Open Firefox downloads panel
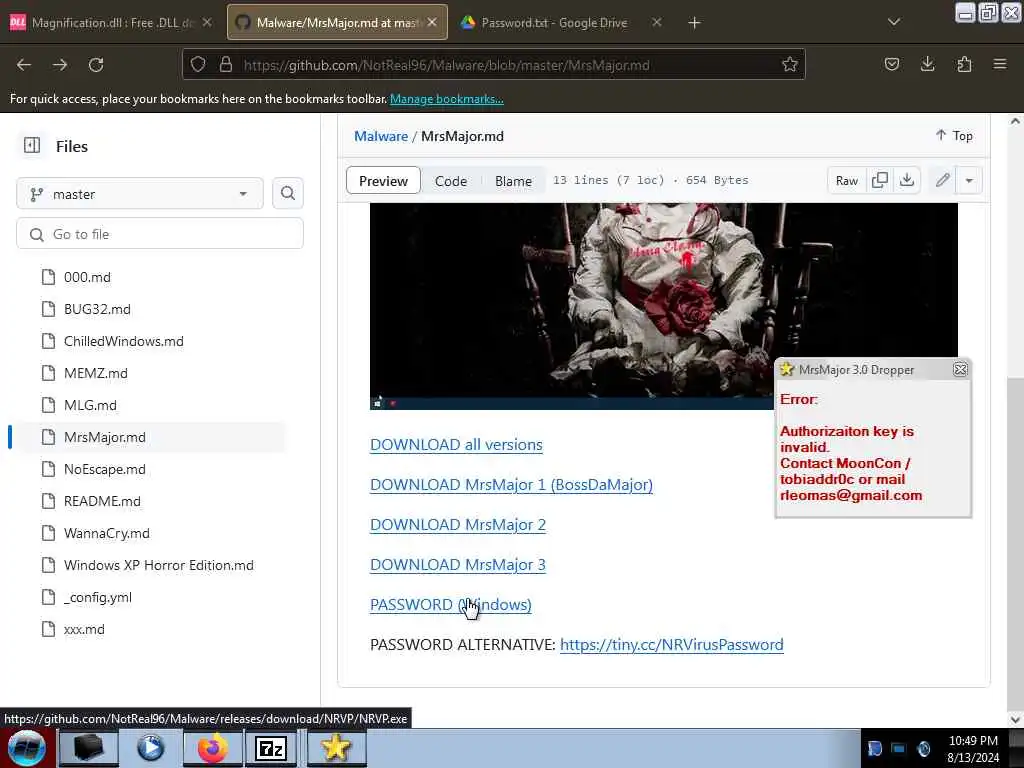This screenshot has width=1024, height=768. 927,64
